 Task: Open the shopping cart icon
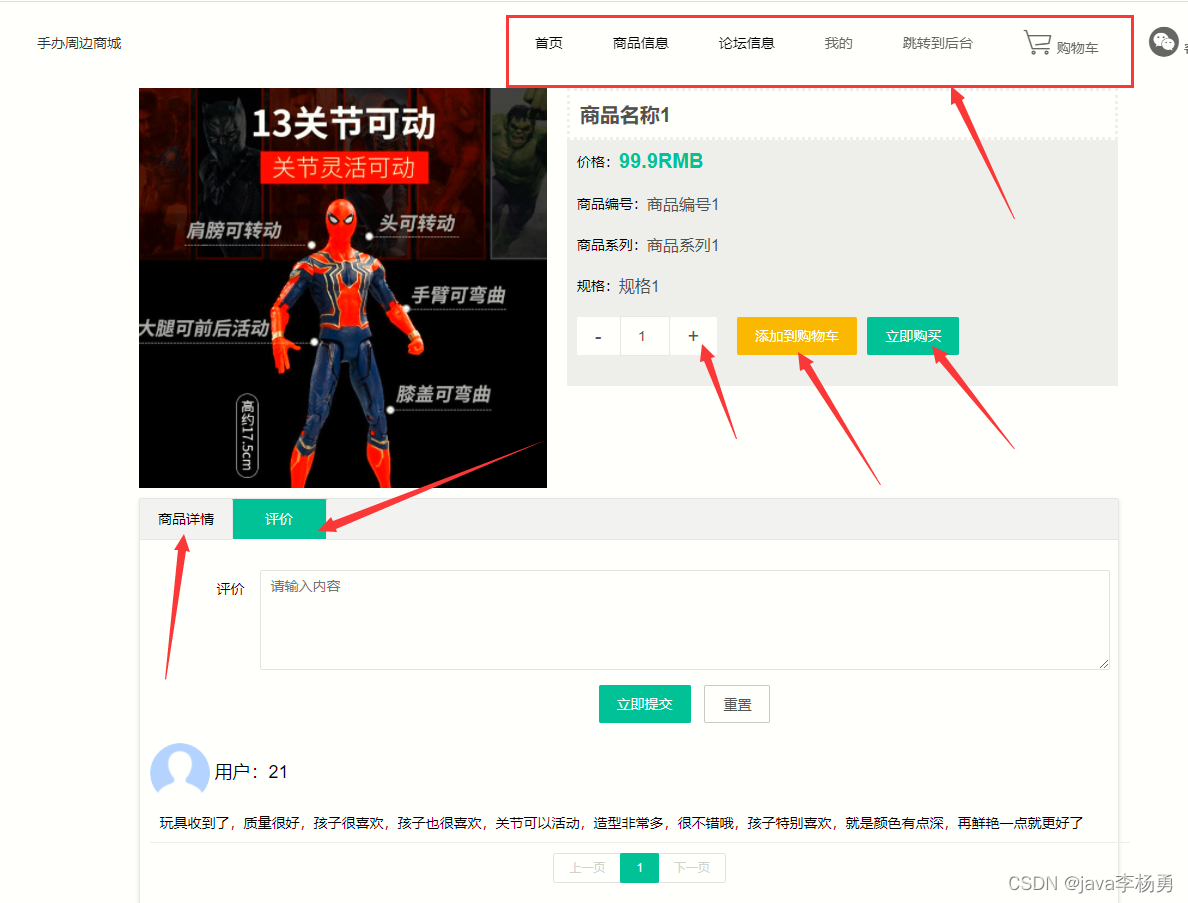coord(1037,42)
